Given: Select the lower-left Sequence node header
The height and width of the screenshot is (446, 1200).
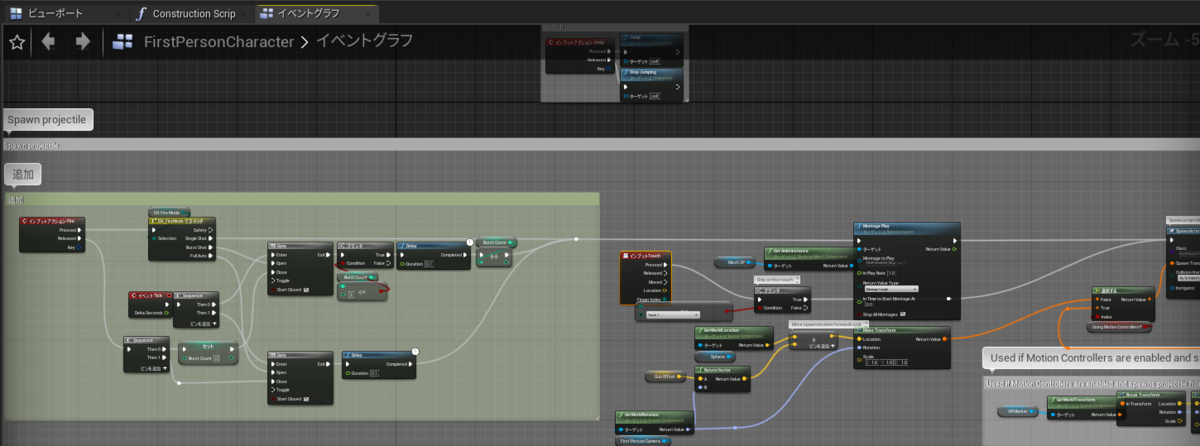Looking at the screenshot, I should [147, 340].
